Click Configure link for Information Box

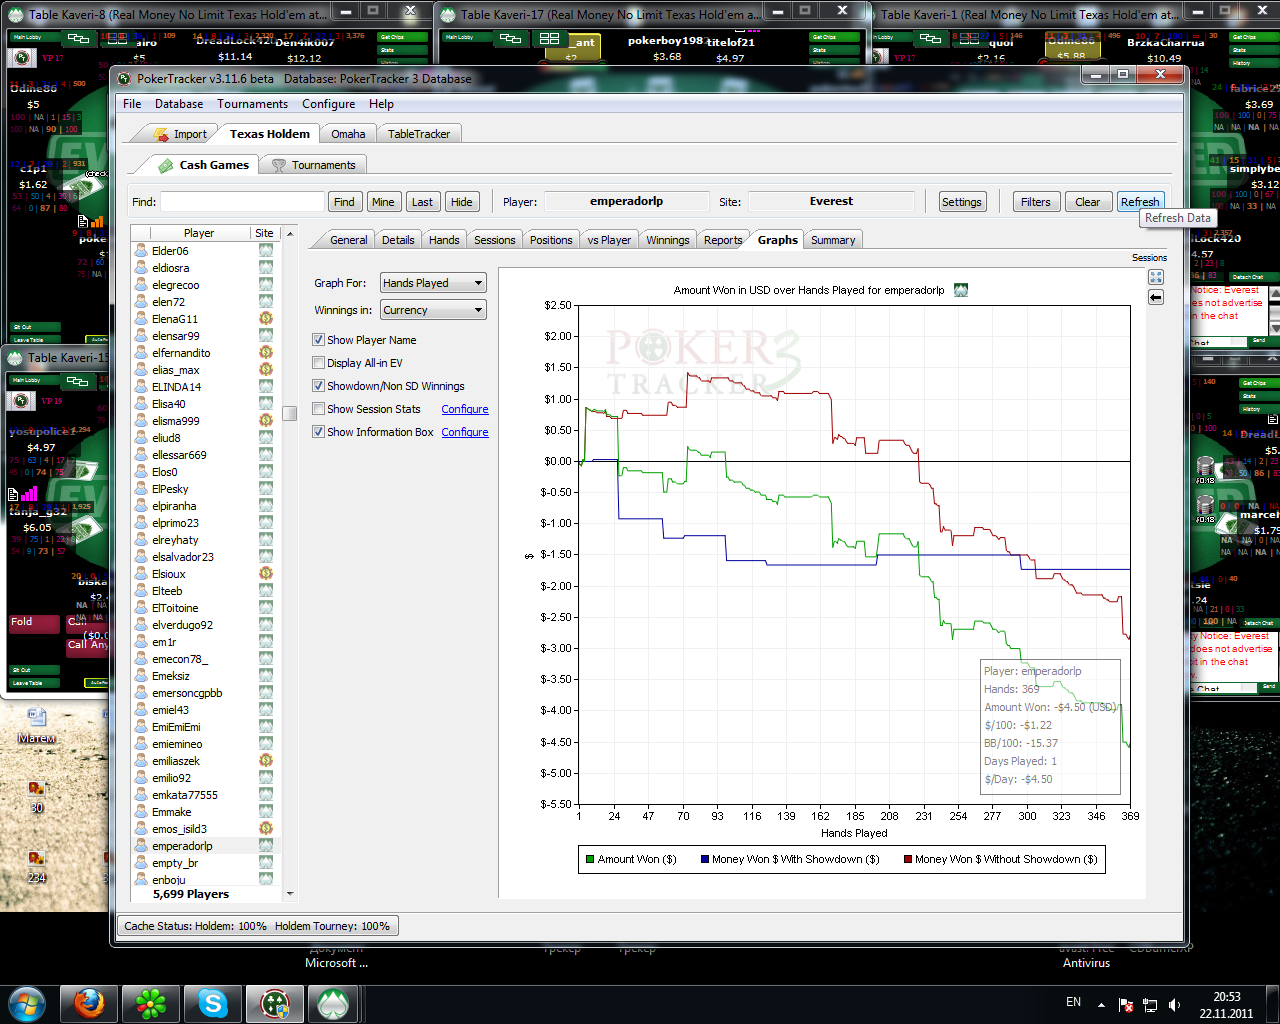(x=465, y=432)
